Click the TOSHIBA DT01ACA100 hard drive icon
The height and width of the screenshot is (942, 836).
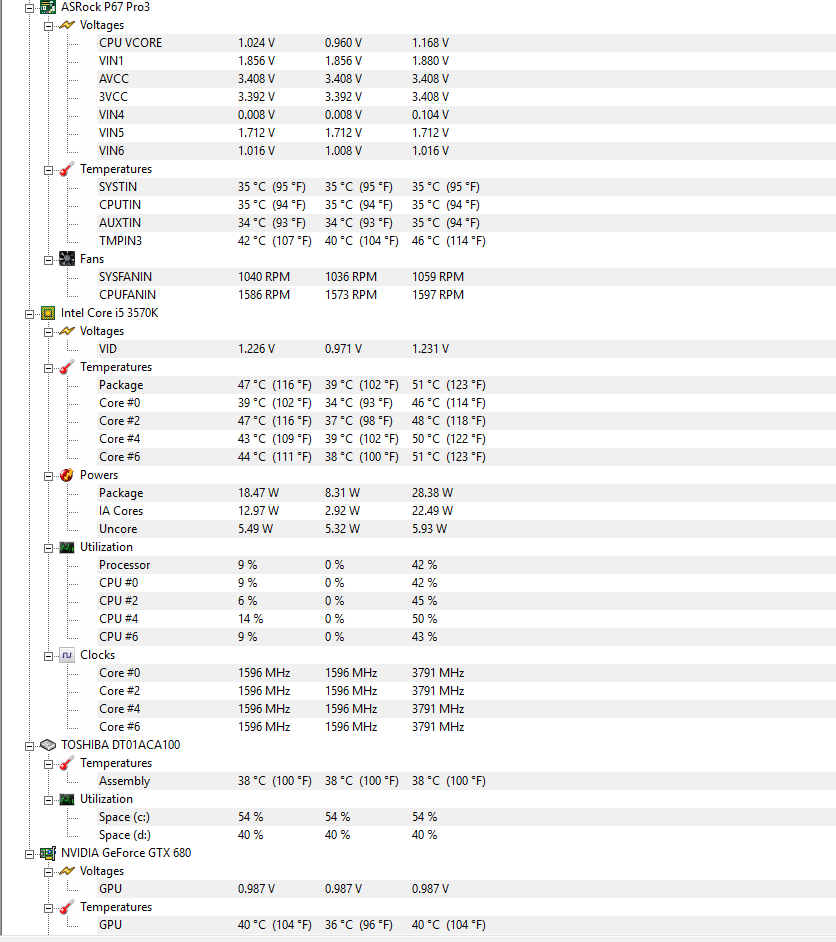pos(48,745)
